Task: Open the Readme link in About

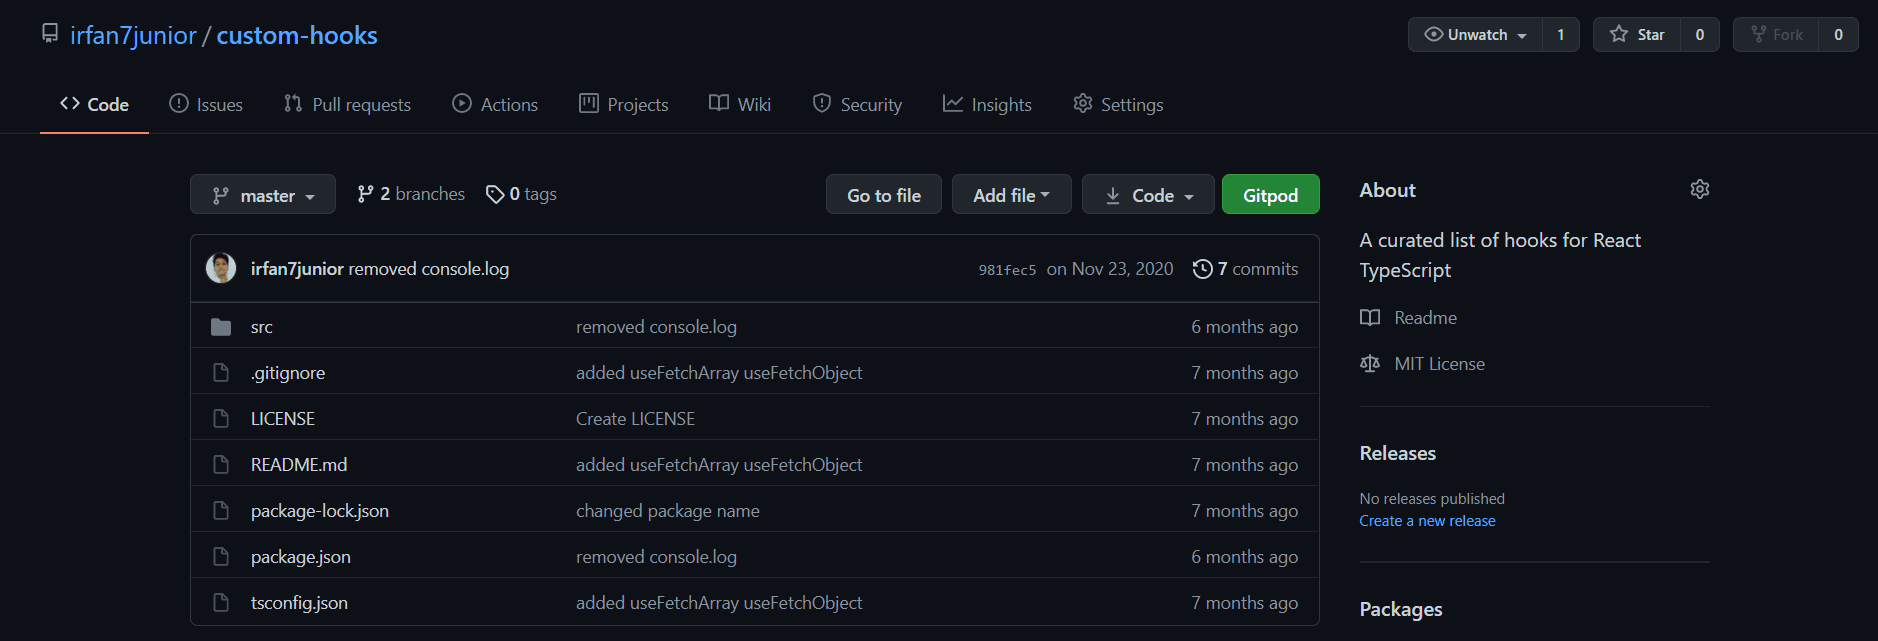Action: pyautogui.click(x=1425, y=318)
